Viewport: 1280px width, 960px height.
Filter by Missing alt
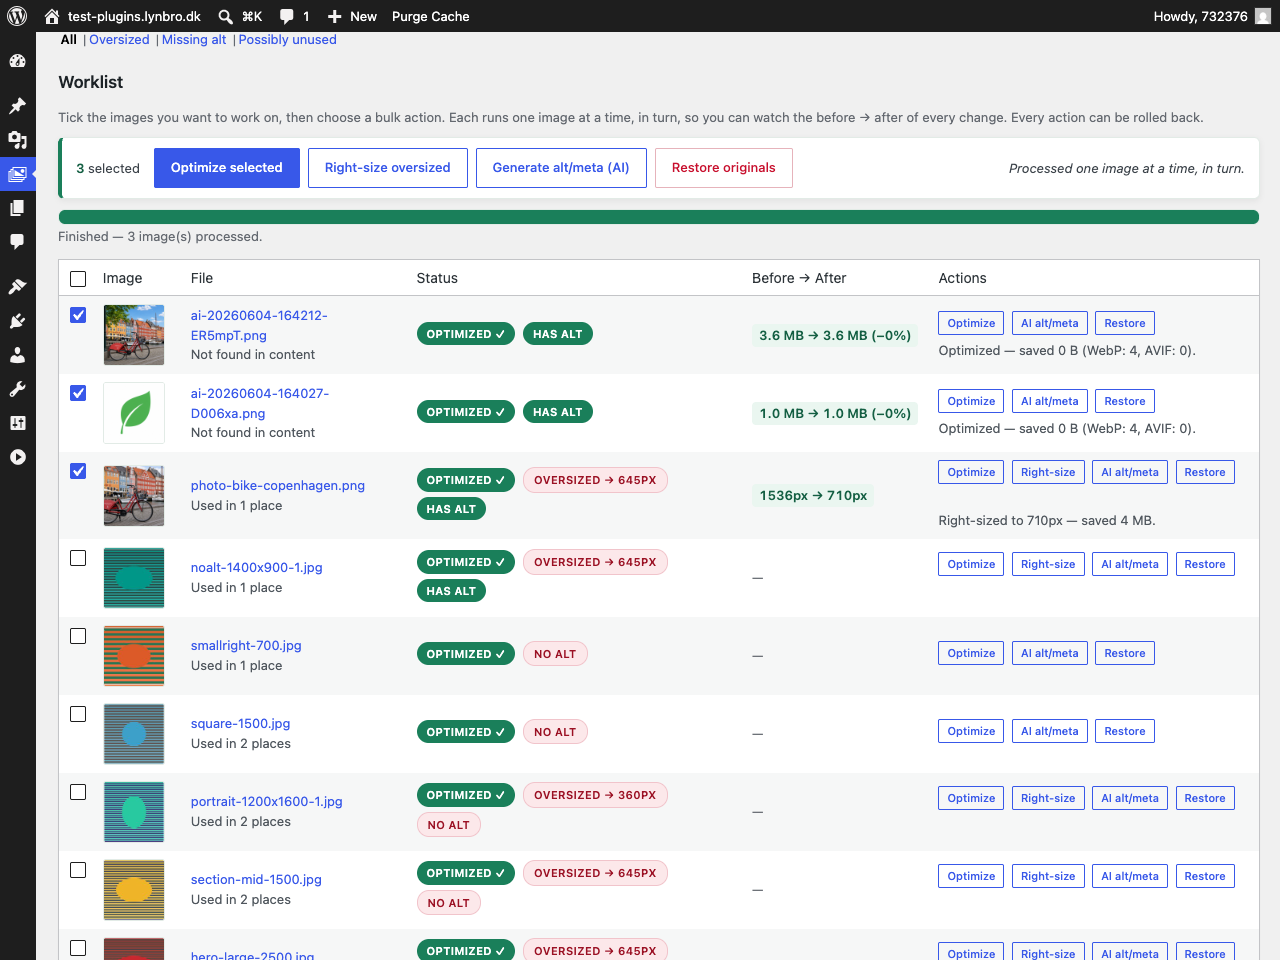pos(194,40)
